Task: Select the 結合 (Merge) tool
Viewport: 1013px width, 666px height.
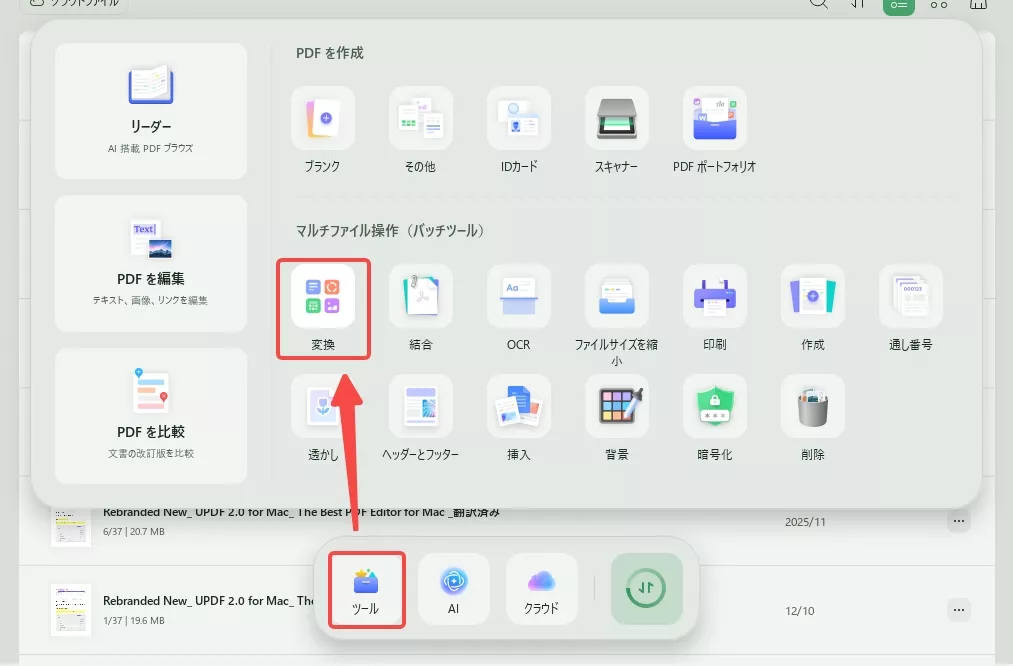Action: [420, 308]
